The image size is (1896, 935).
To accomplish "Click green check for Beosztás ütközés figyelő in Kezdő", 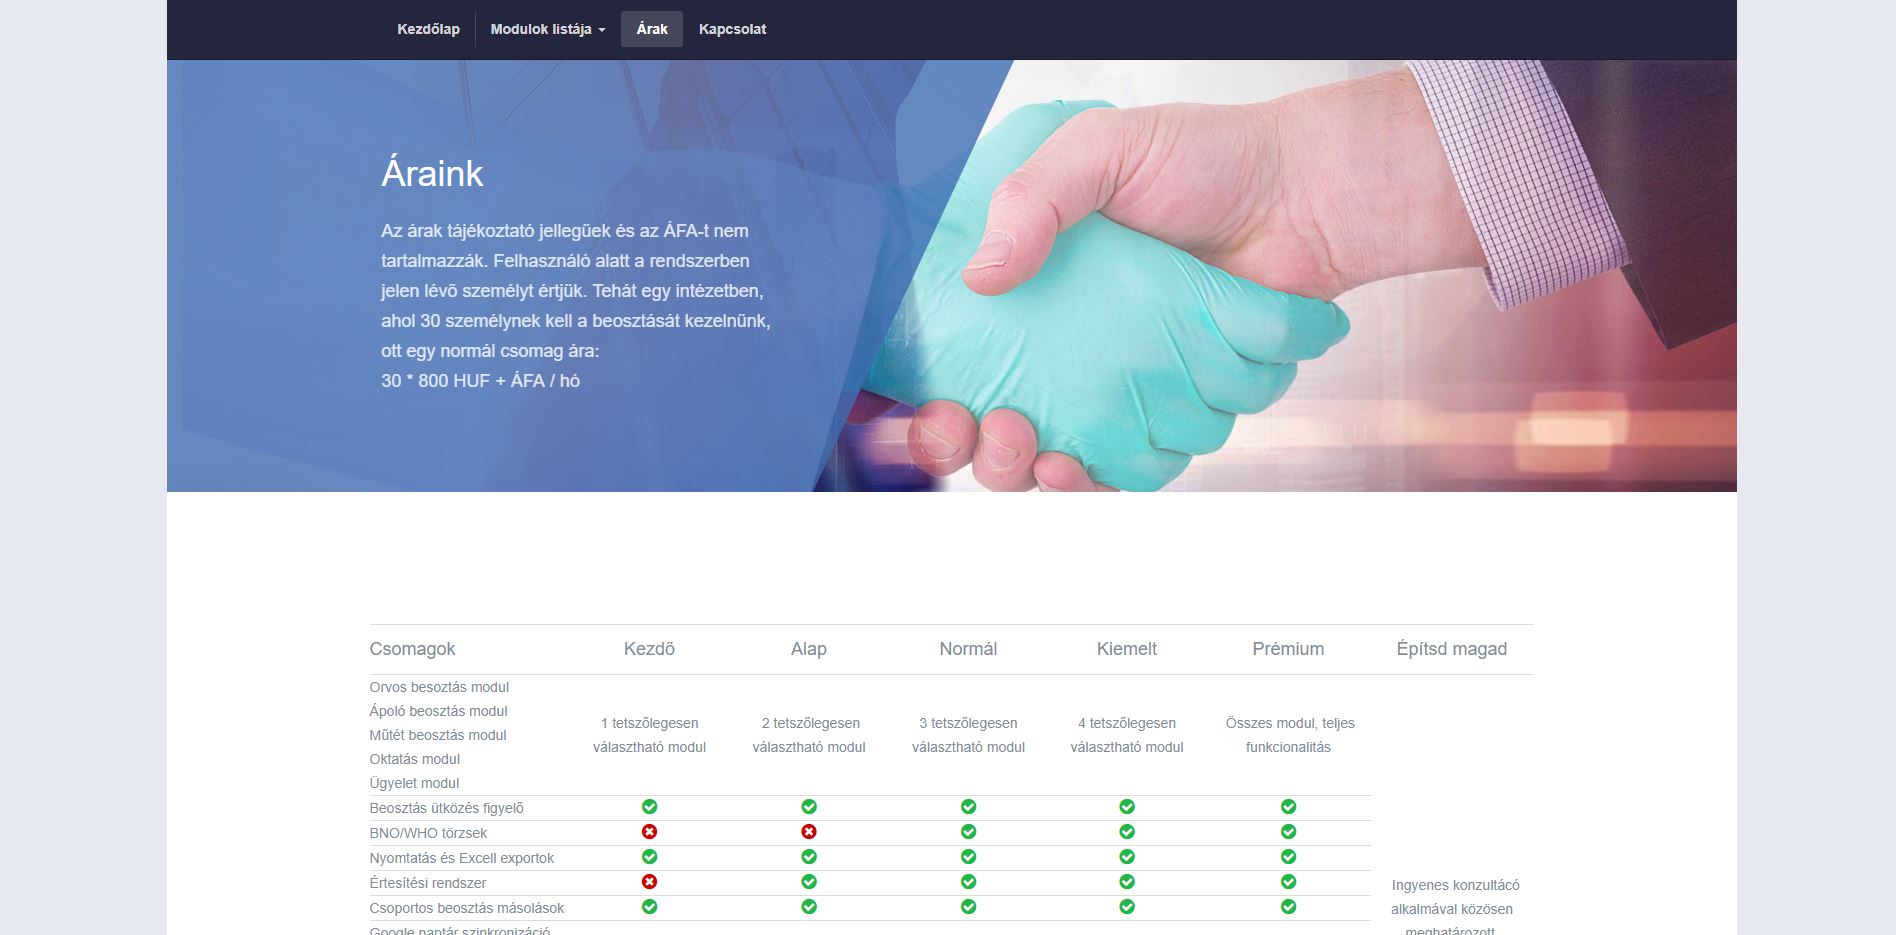I will click(x=649, y=807).
